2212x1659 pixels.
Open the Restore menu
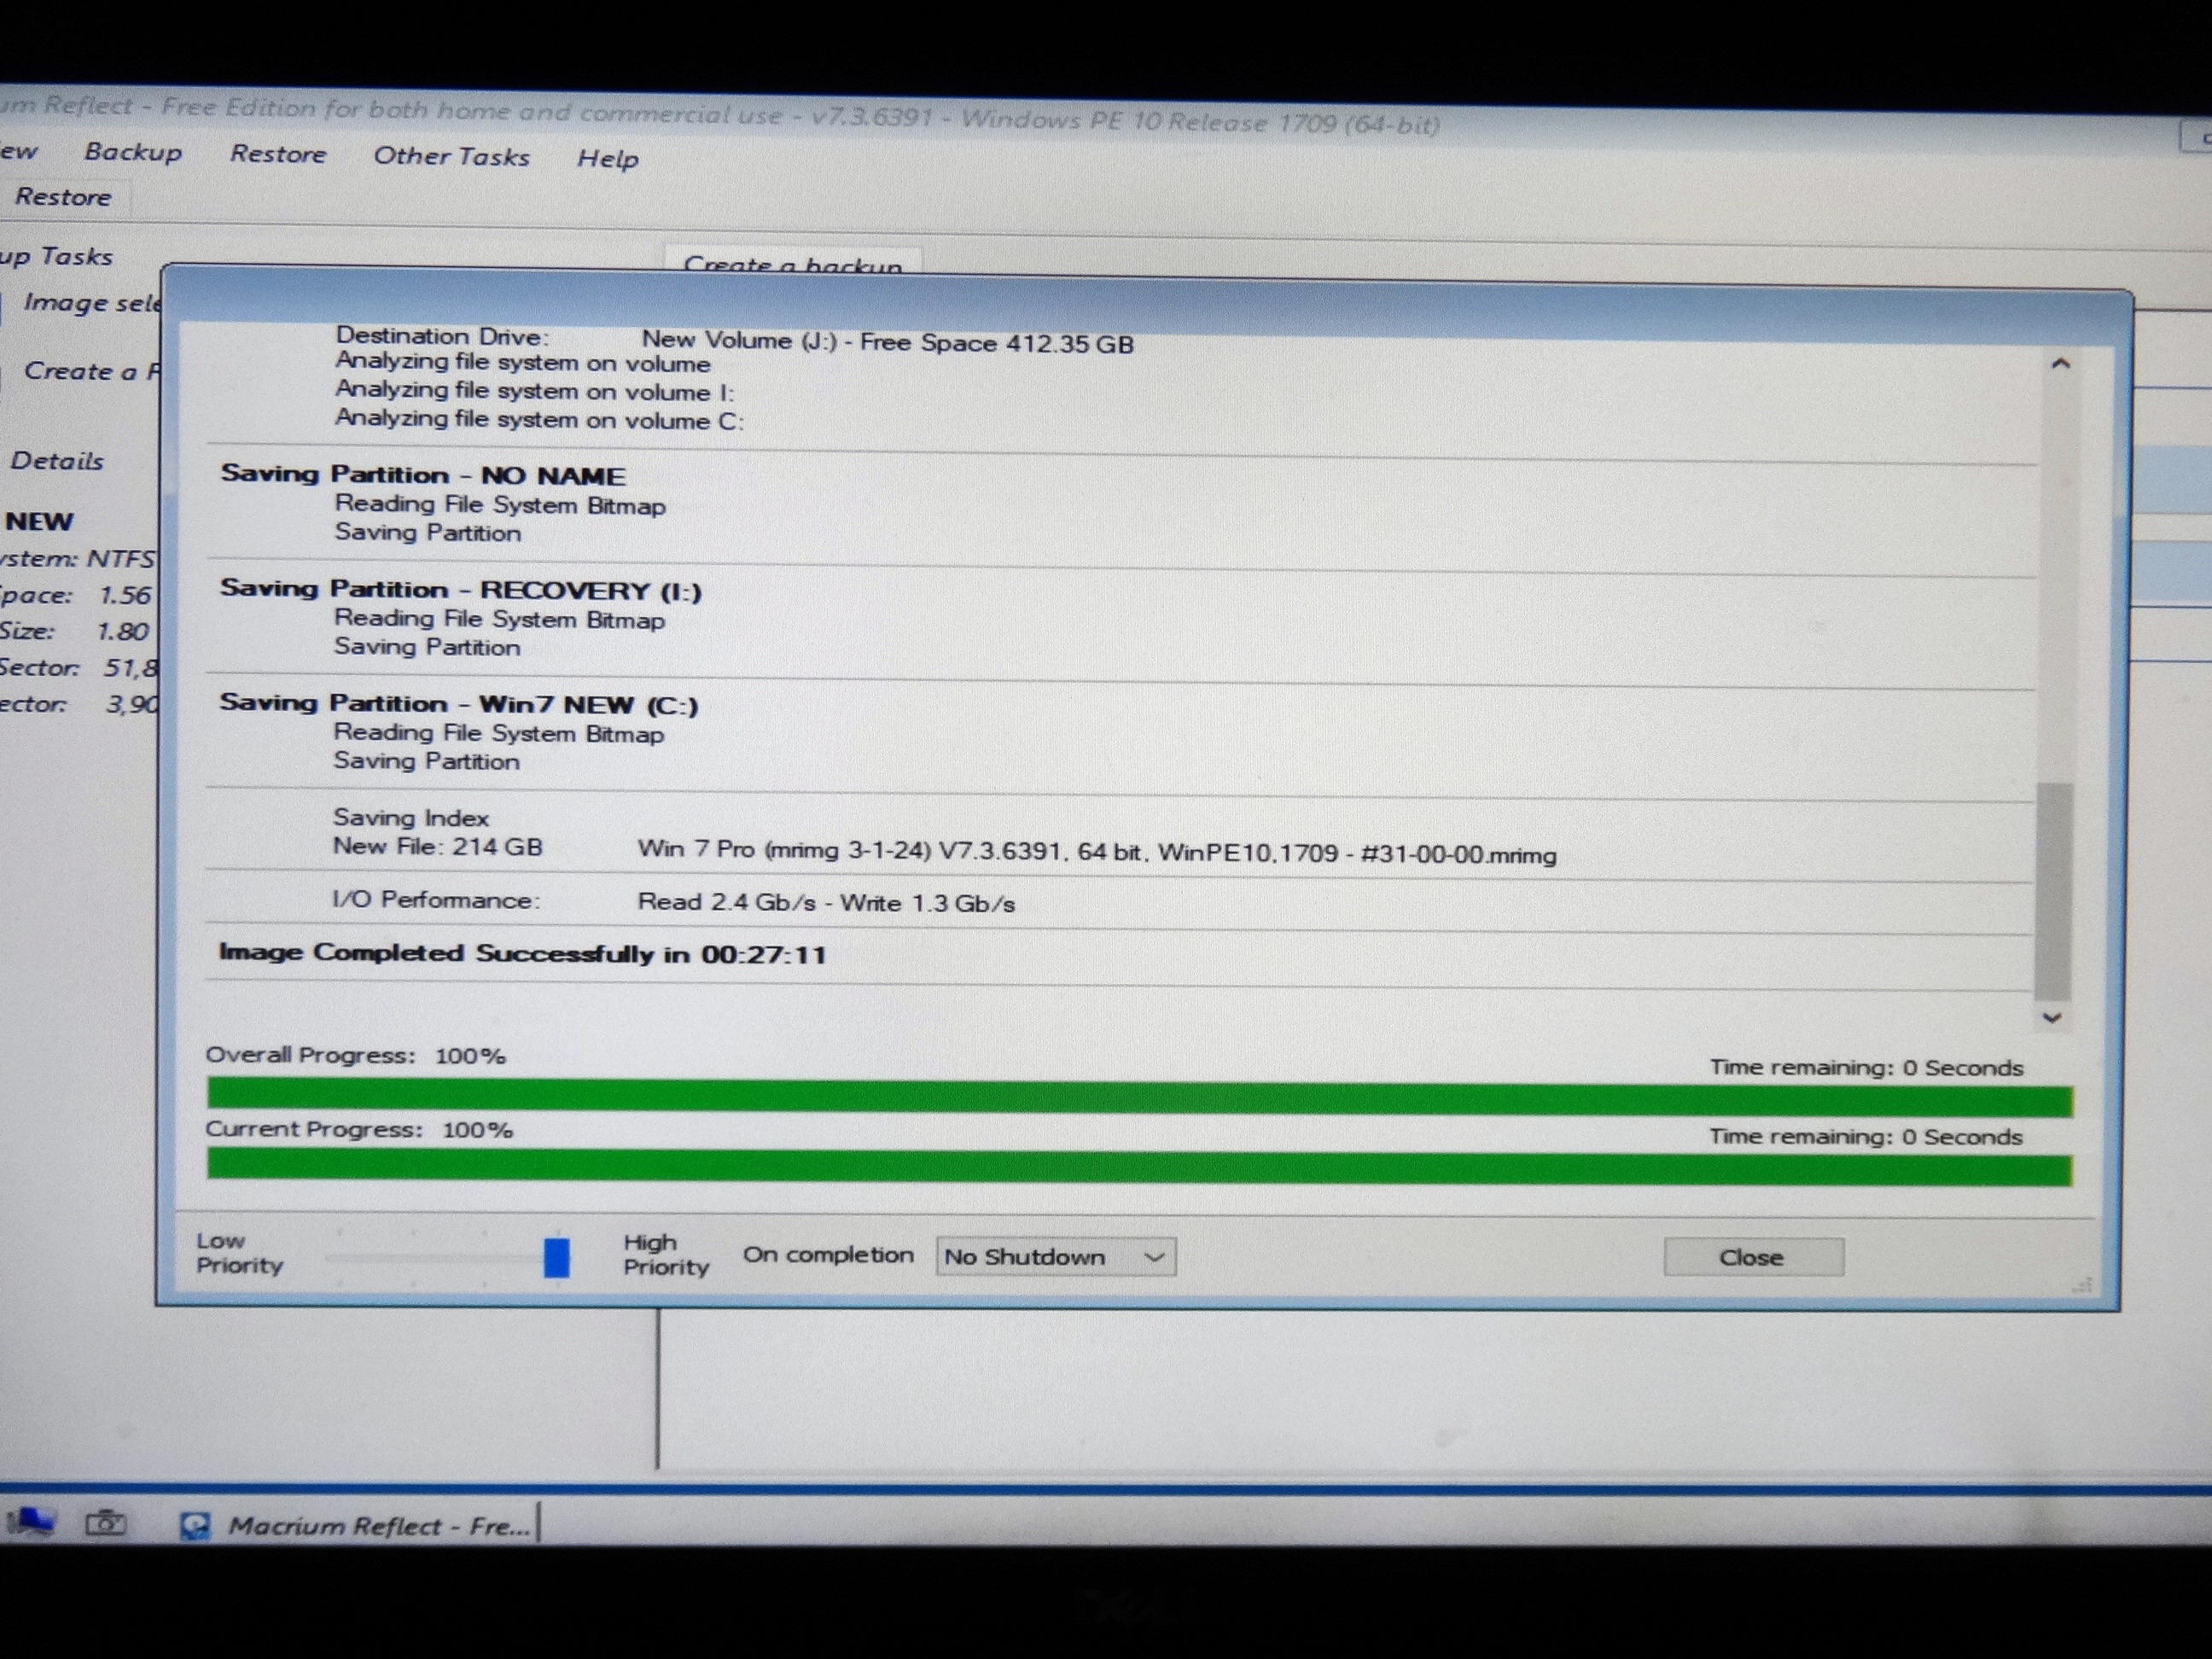278,154
